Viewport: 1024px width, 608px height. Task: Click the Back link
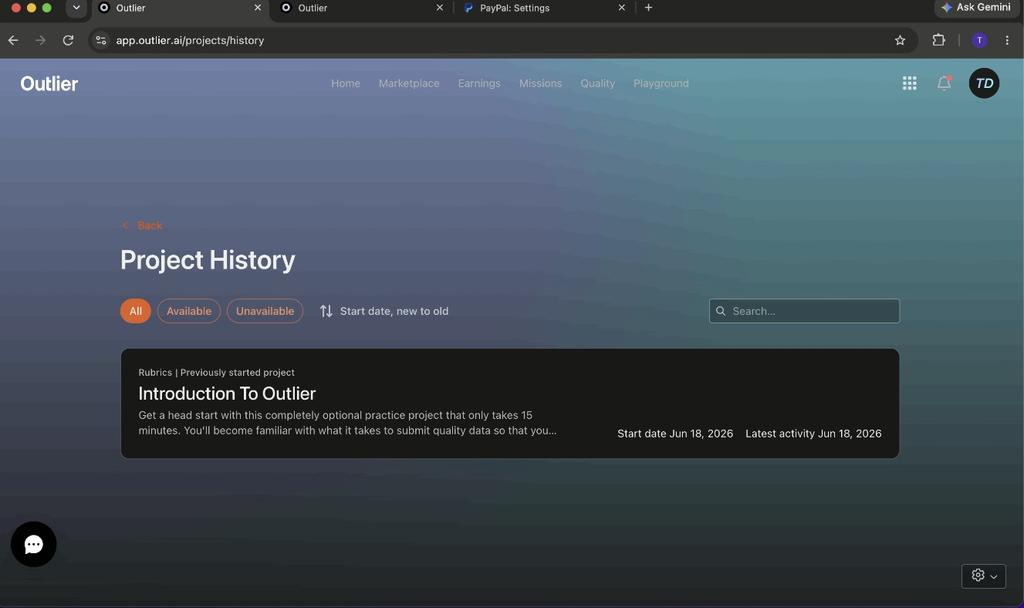[x=142, y=225]
